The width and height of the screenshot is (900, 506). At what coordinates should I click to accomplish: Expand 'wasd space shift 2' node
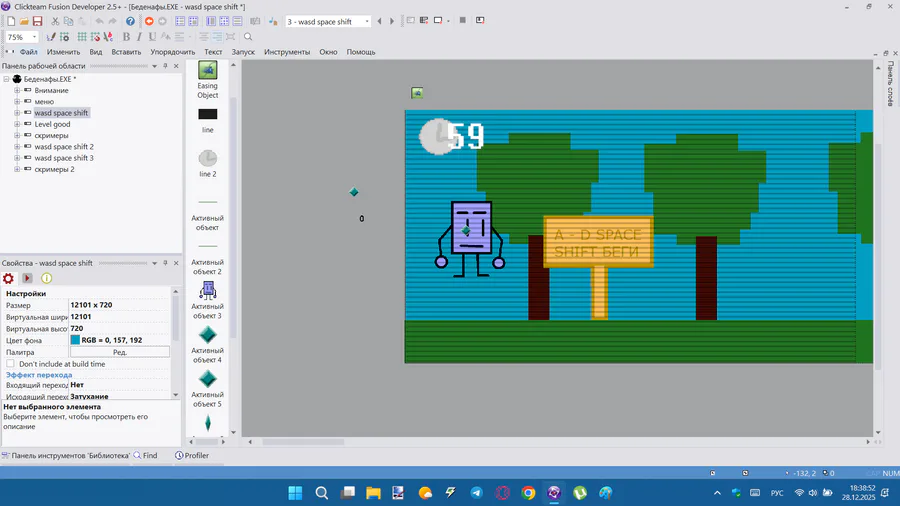pyautogui.click(x=17, y=147)
